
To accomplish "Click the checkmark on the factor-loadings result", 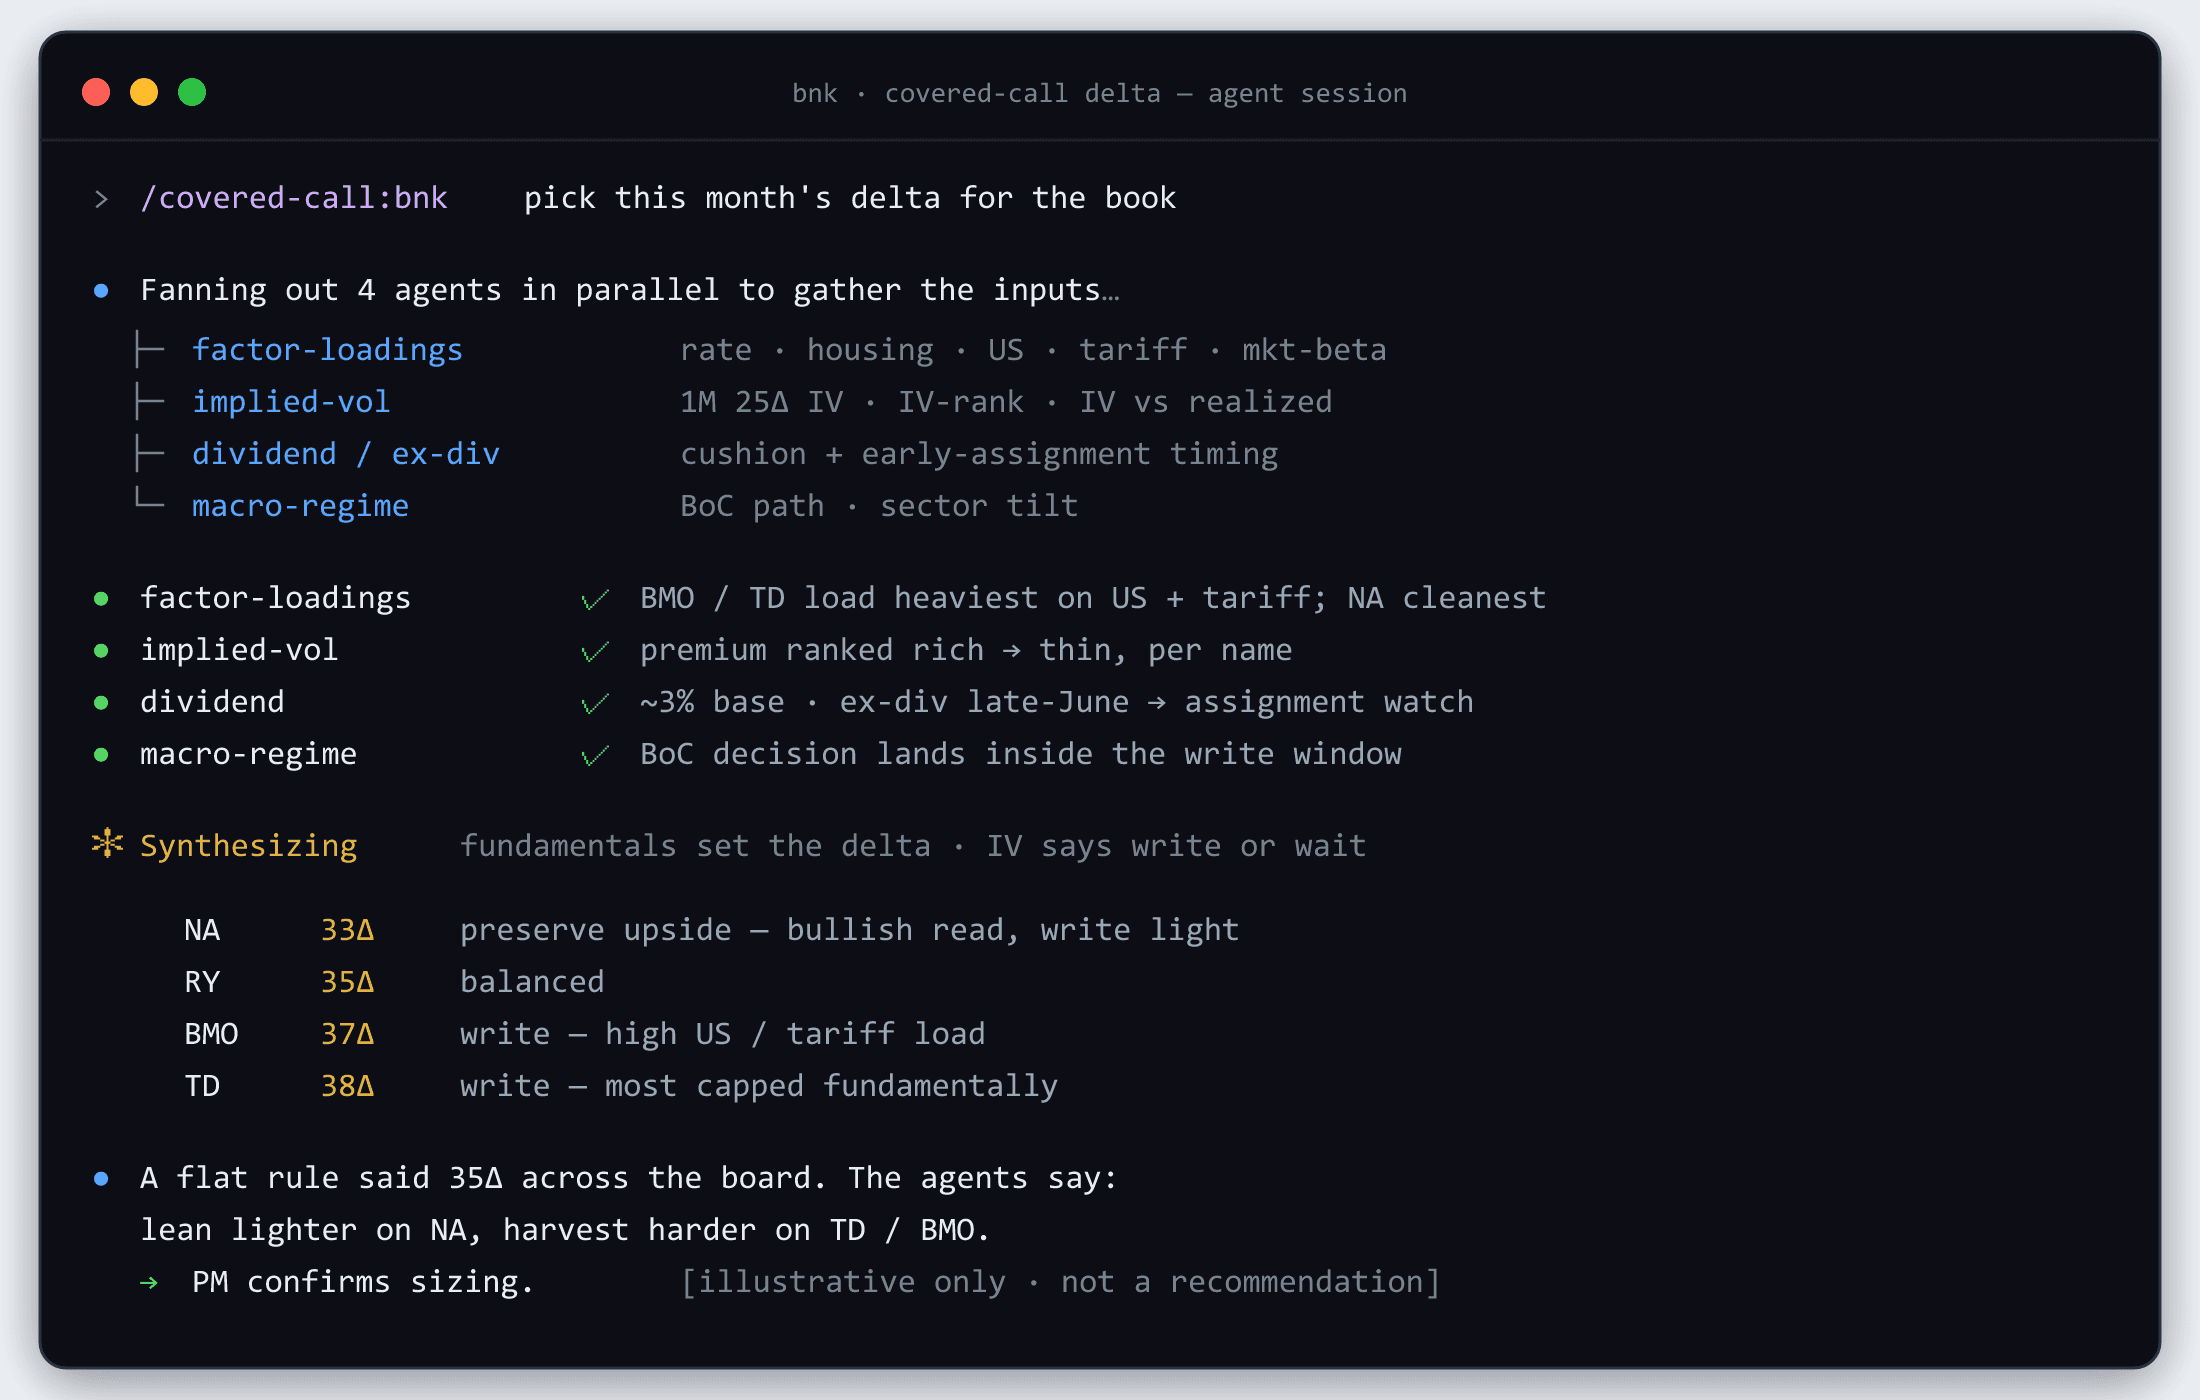I will (595, 599).
